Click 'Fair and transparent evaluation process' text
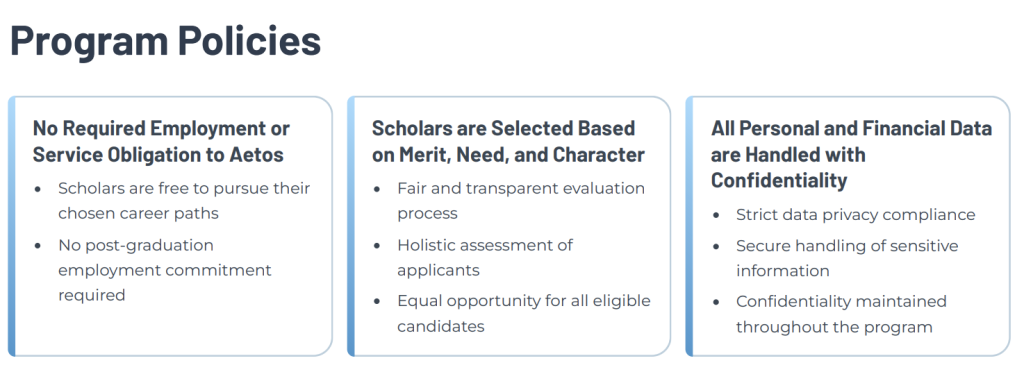The image size is (1024, 372). [520, 201]
